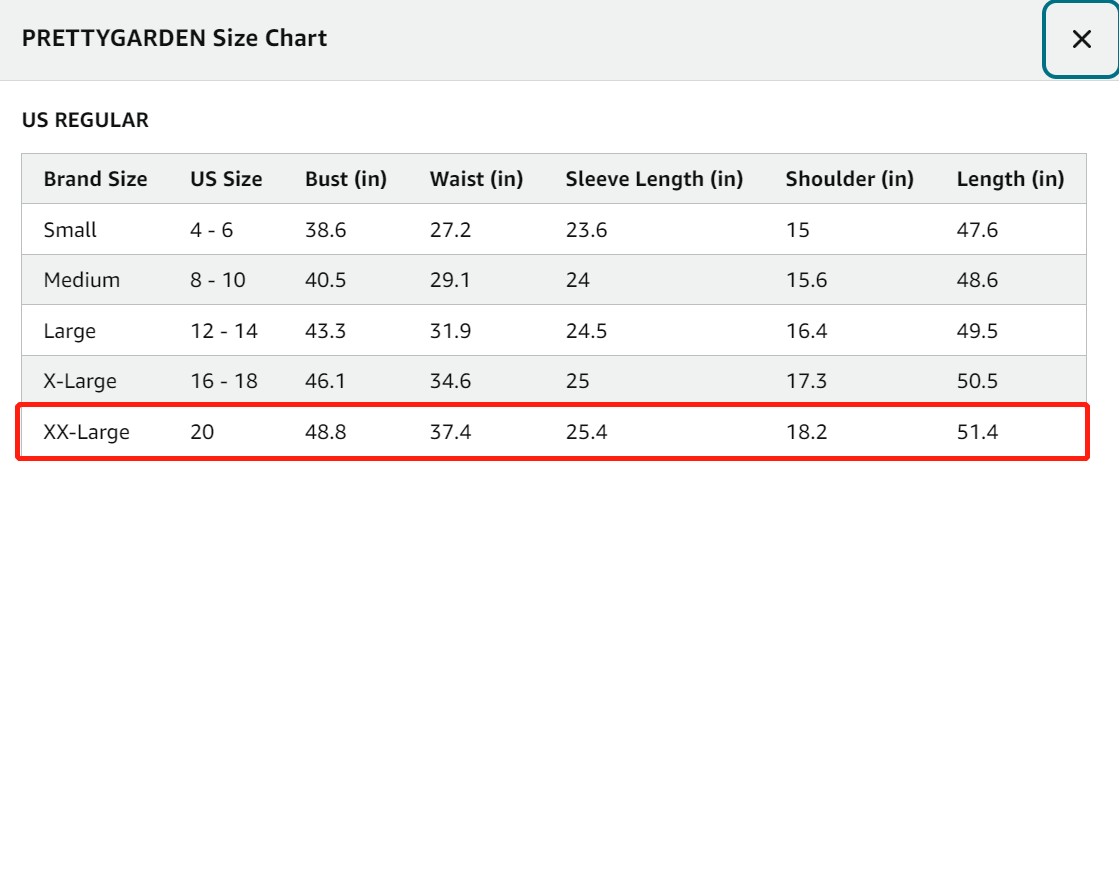Viewport: 1119px width, 880px height.
Task: Click the 'US Size' column header
Action: (x=226, y=179)
